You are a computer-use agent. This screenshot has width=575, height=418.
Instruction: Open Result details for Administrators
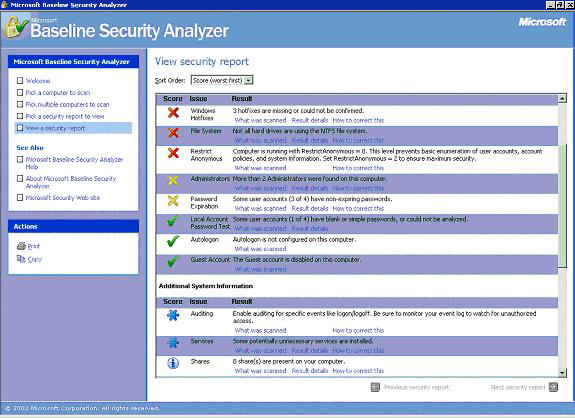click(310, 188)
